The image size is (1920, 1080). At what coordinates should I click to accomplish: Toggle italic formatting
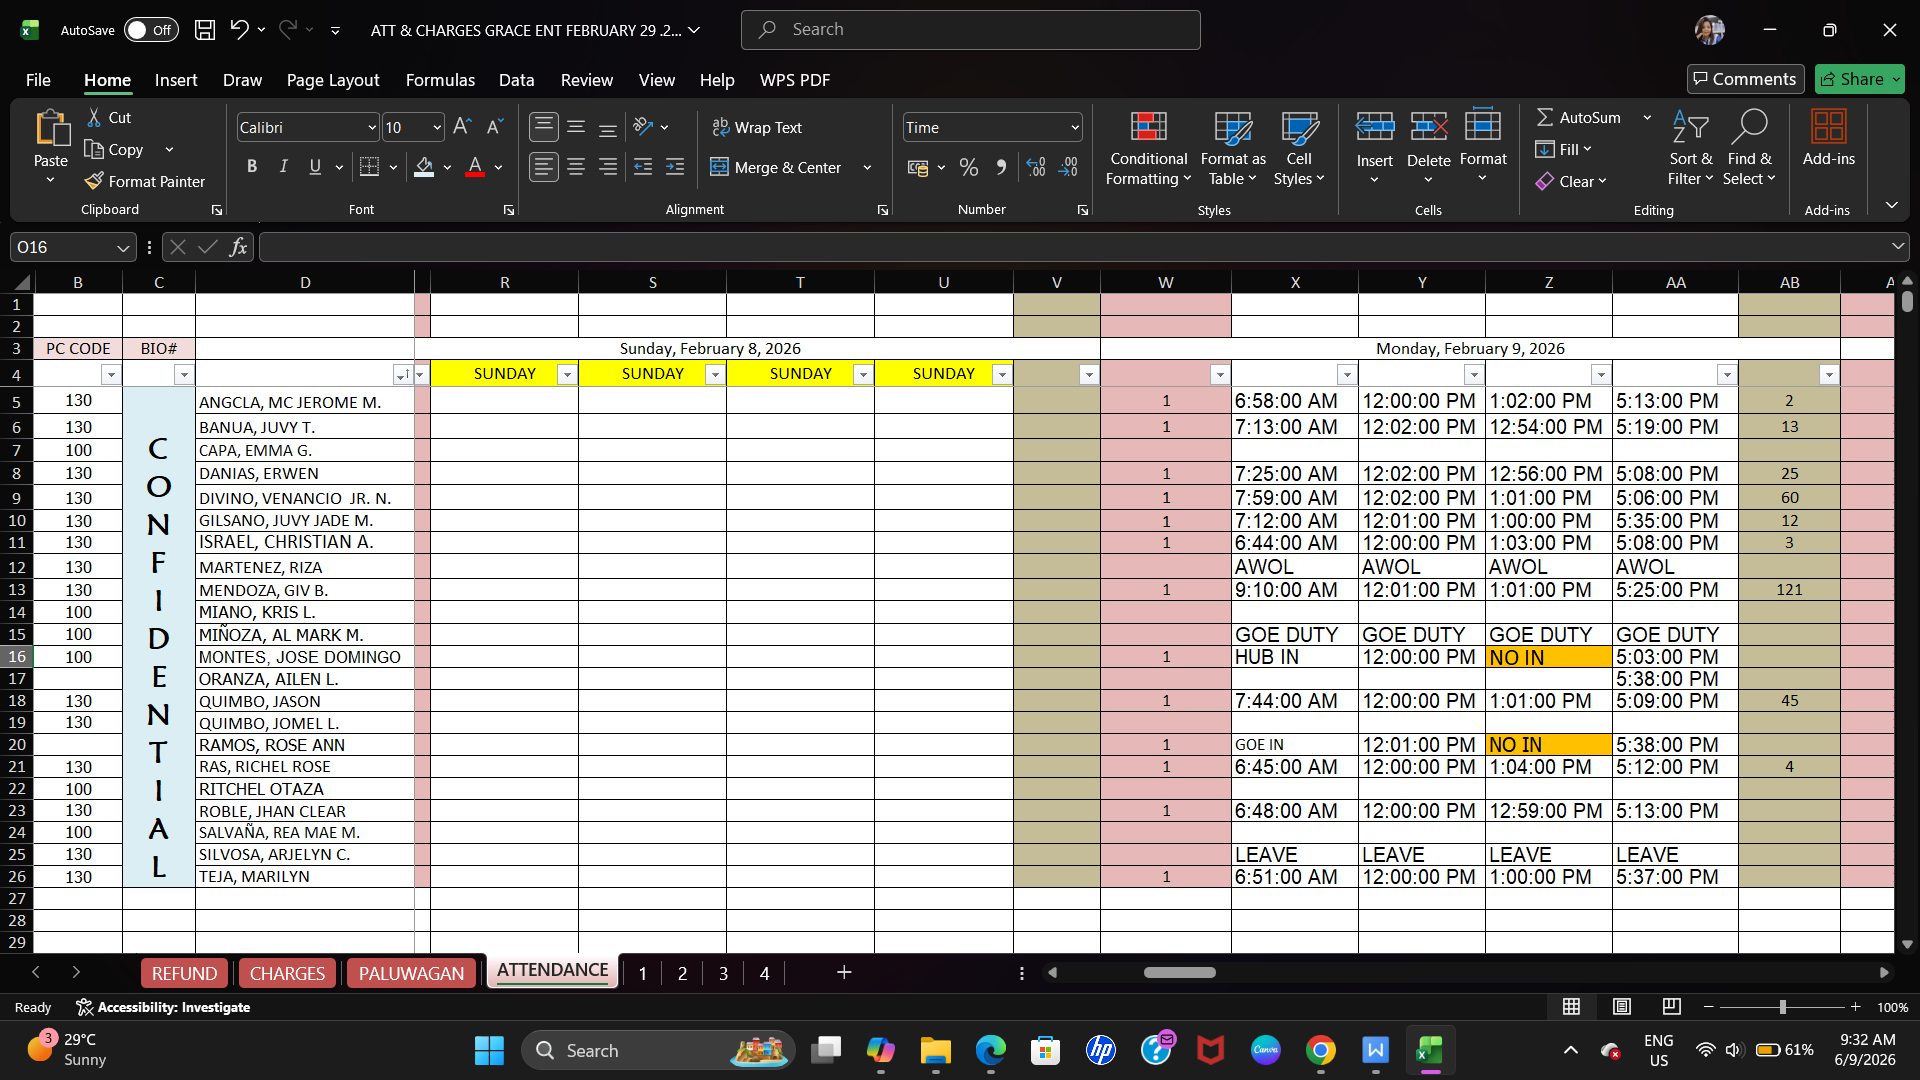point(284,167)
